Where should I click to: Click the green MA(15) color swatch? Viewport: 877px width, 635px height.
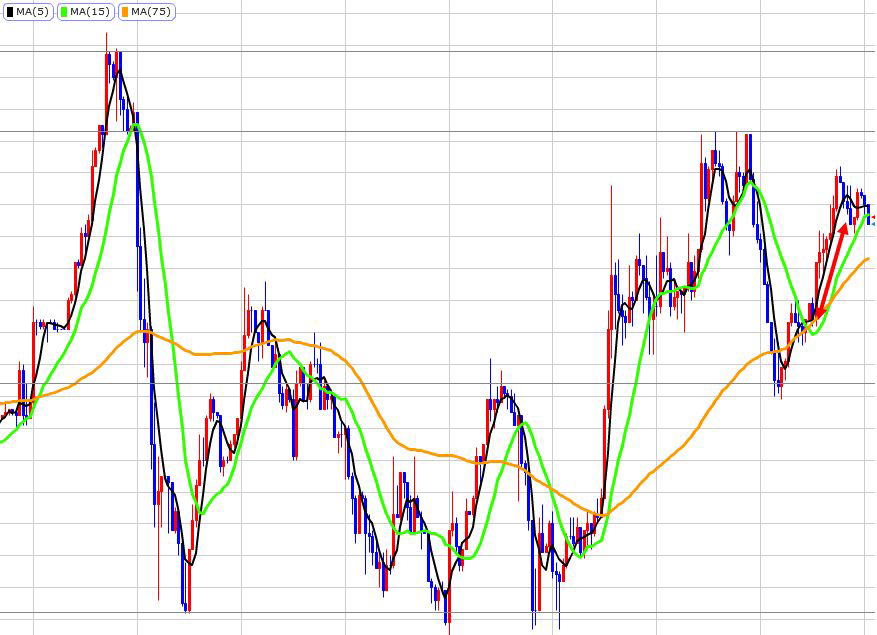click(x=65, y=12)
